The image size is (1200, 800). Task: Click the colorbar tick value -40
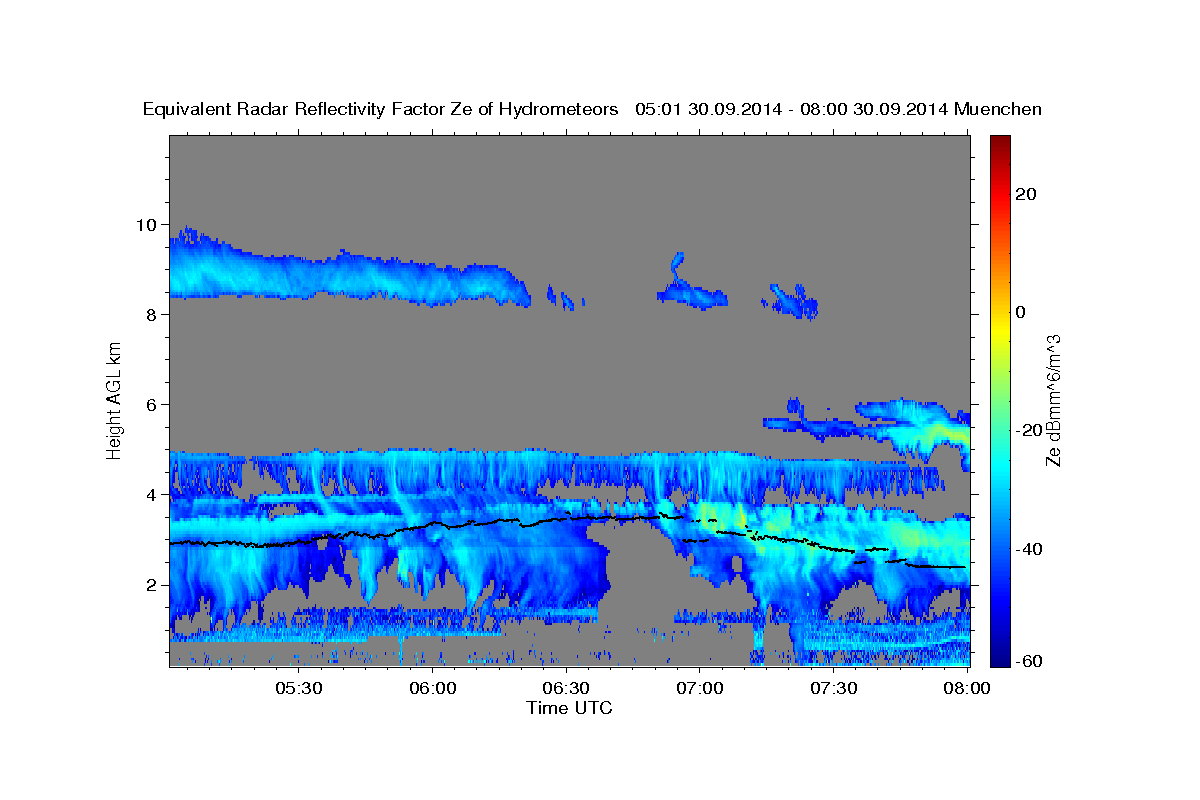[1030, 549]
